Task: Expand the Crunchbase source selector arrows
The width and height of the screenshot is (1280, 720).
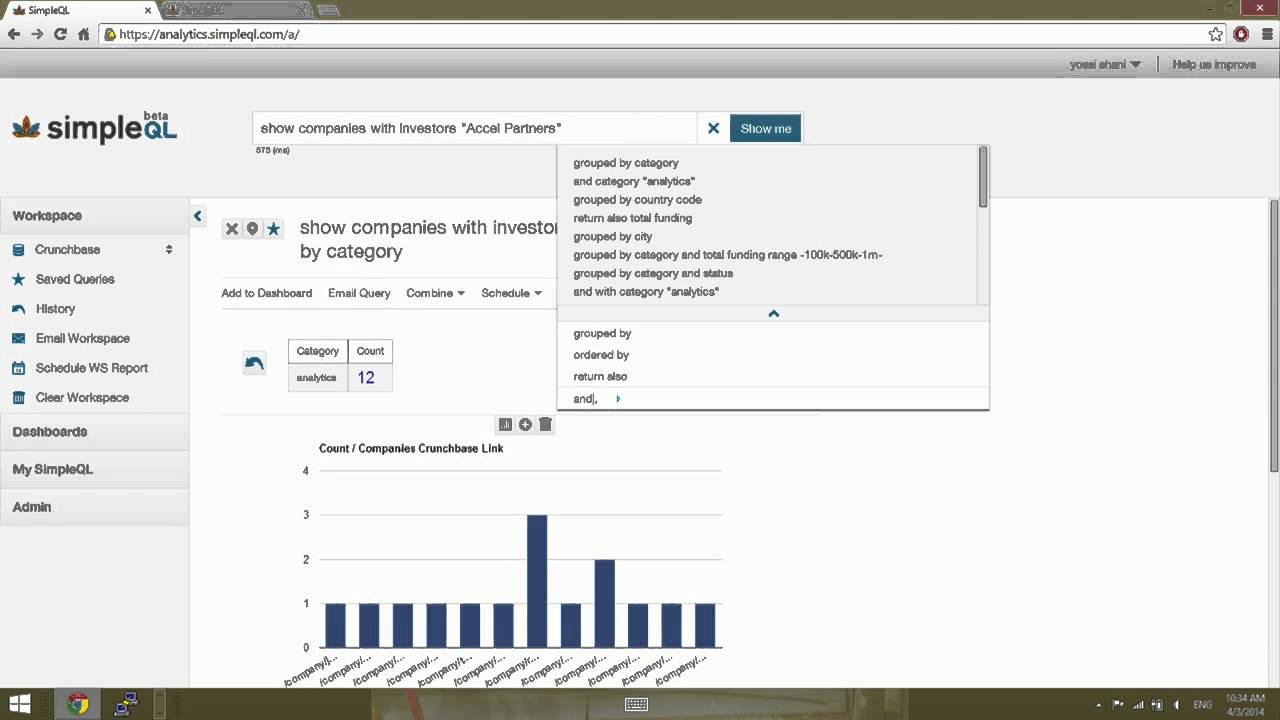Action: [169, 250]
